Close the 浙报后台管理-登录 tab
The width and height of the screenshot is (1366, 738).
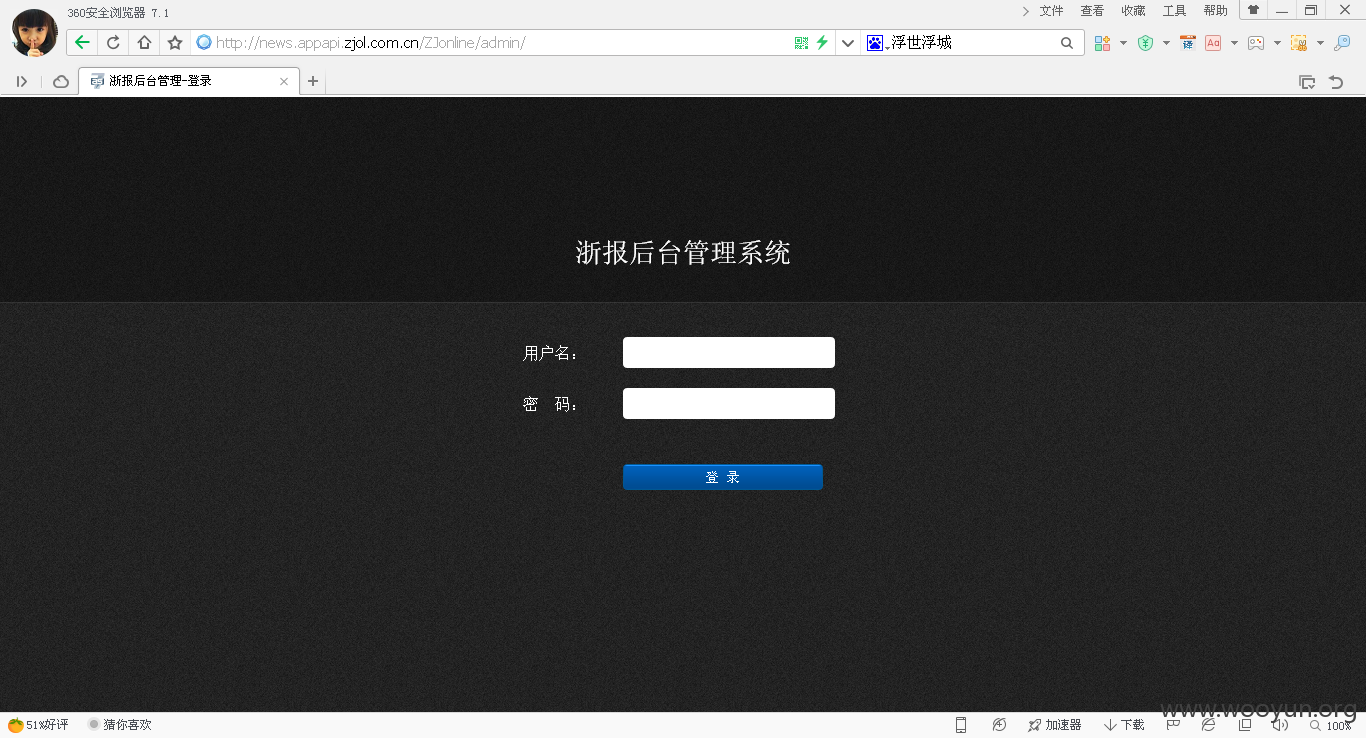click(x=284, y=82)
